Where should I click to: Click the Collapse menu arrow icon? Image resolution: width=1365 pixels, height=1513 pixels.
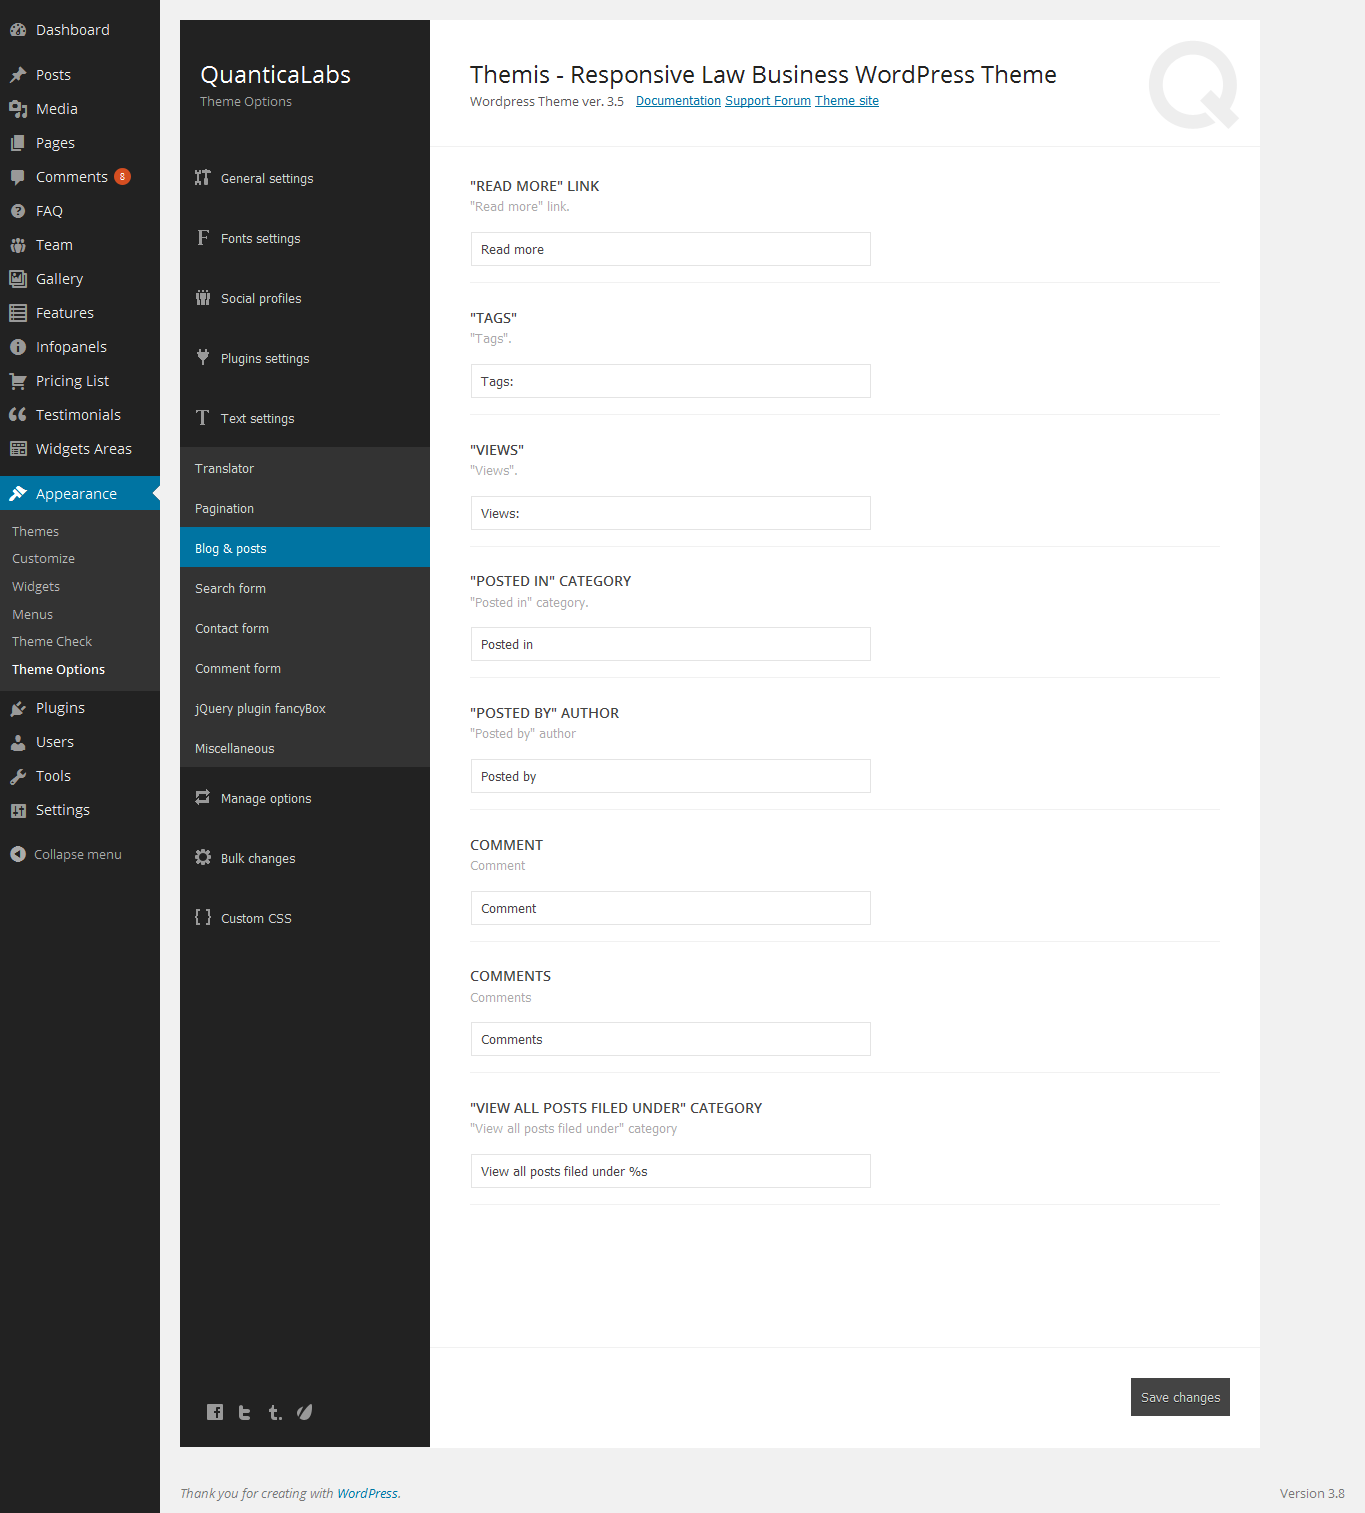(x=18, y=854)
